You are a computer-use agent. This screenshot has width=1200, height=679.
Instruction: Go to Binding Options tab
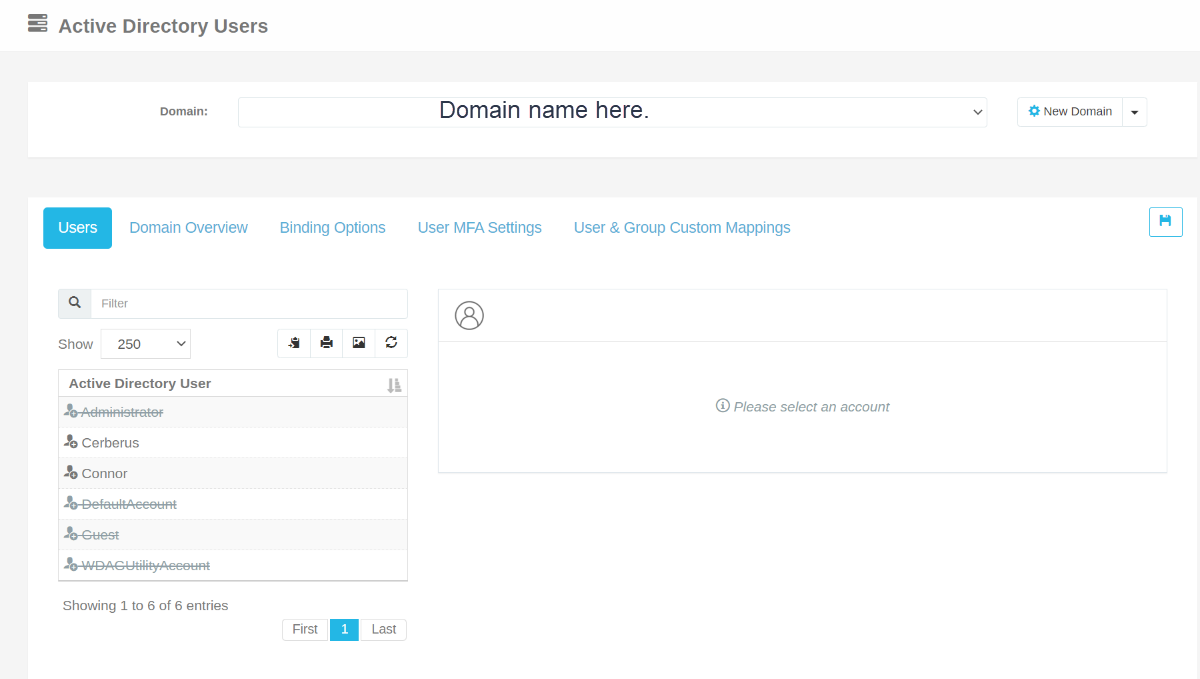click(x=332, y=228)
